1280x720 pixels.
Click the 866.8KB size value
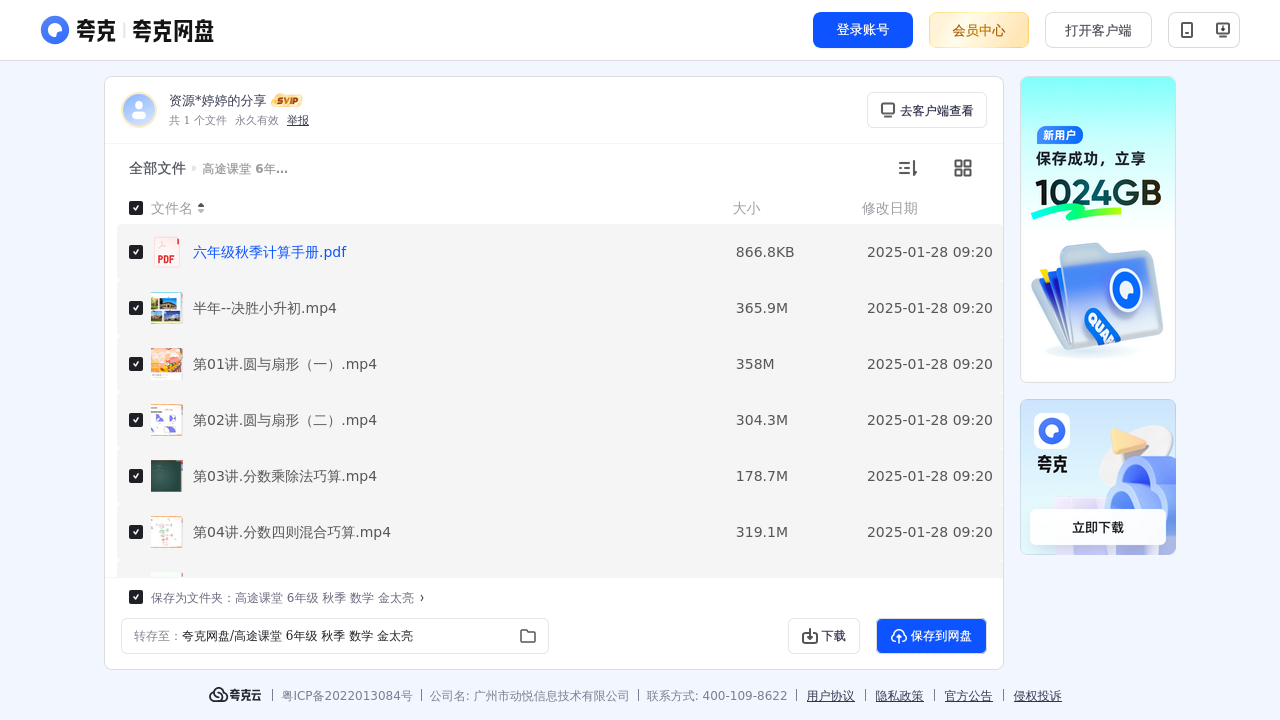click(765, 252)
